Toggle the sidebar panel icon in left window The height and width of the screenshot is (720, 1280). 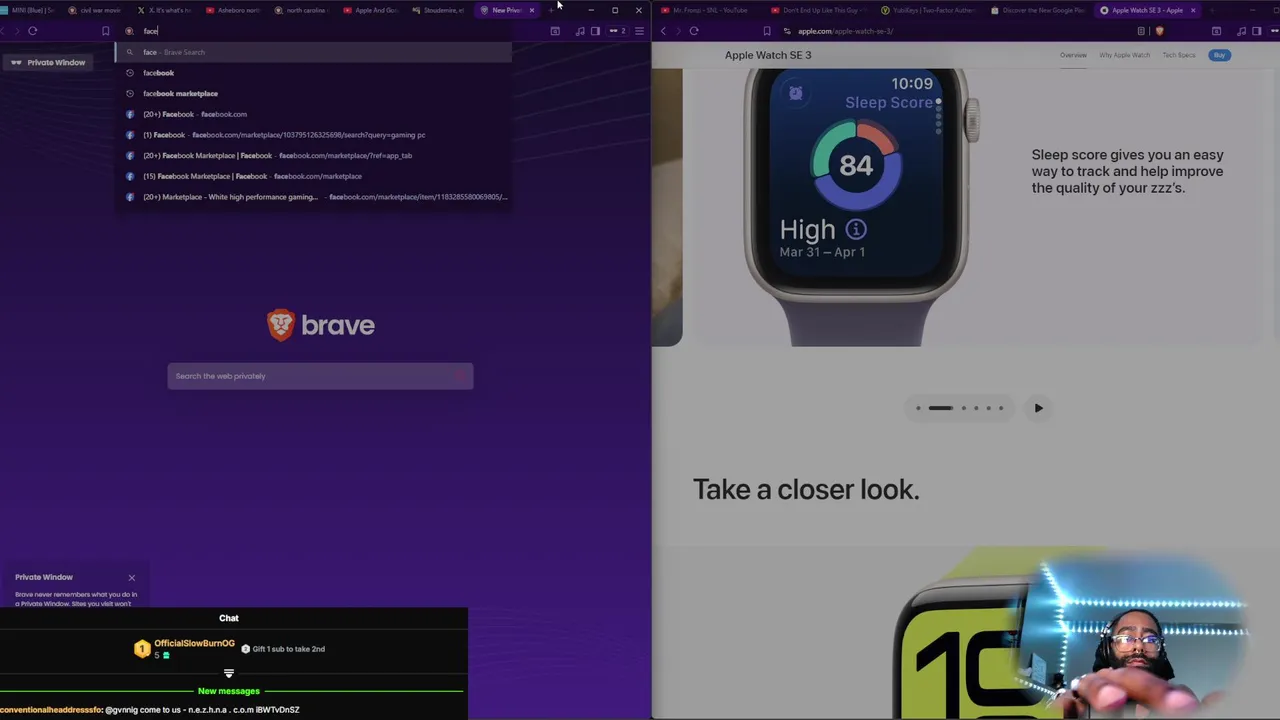pyautogui.click(x=595, y=31)
